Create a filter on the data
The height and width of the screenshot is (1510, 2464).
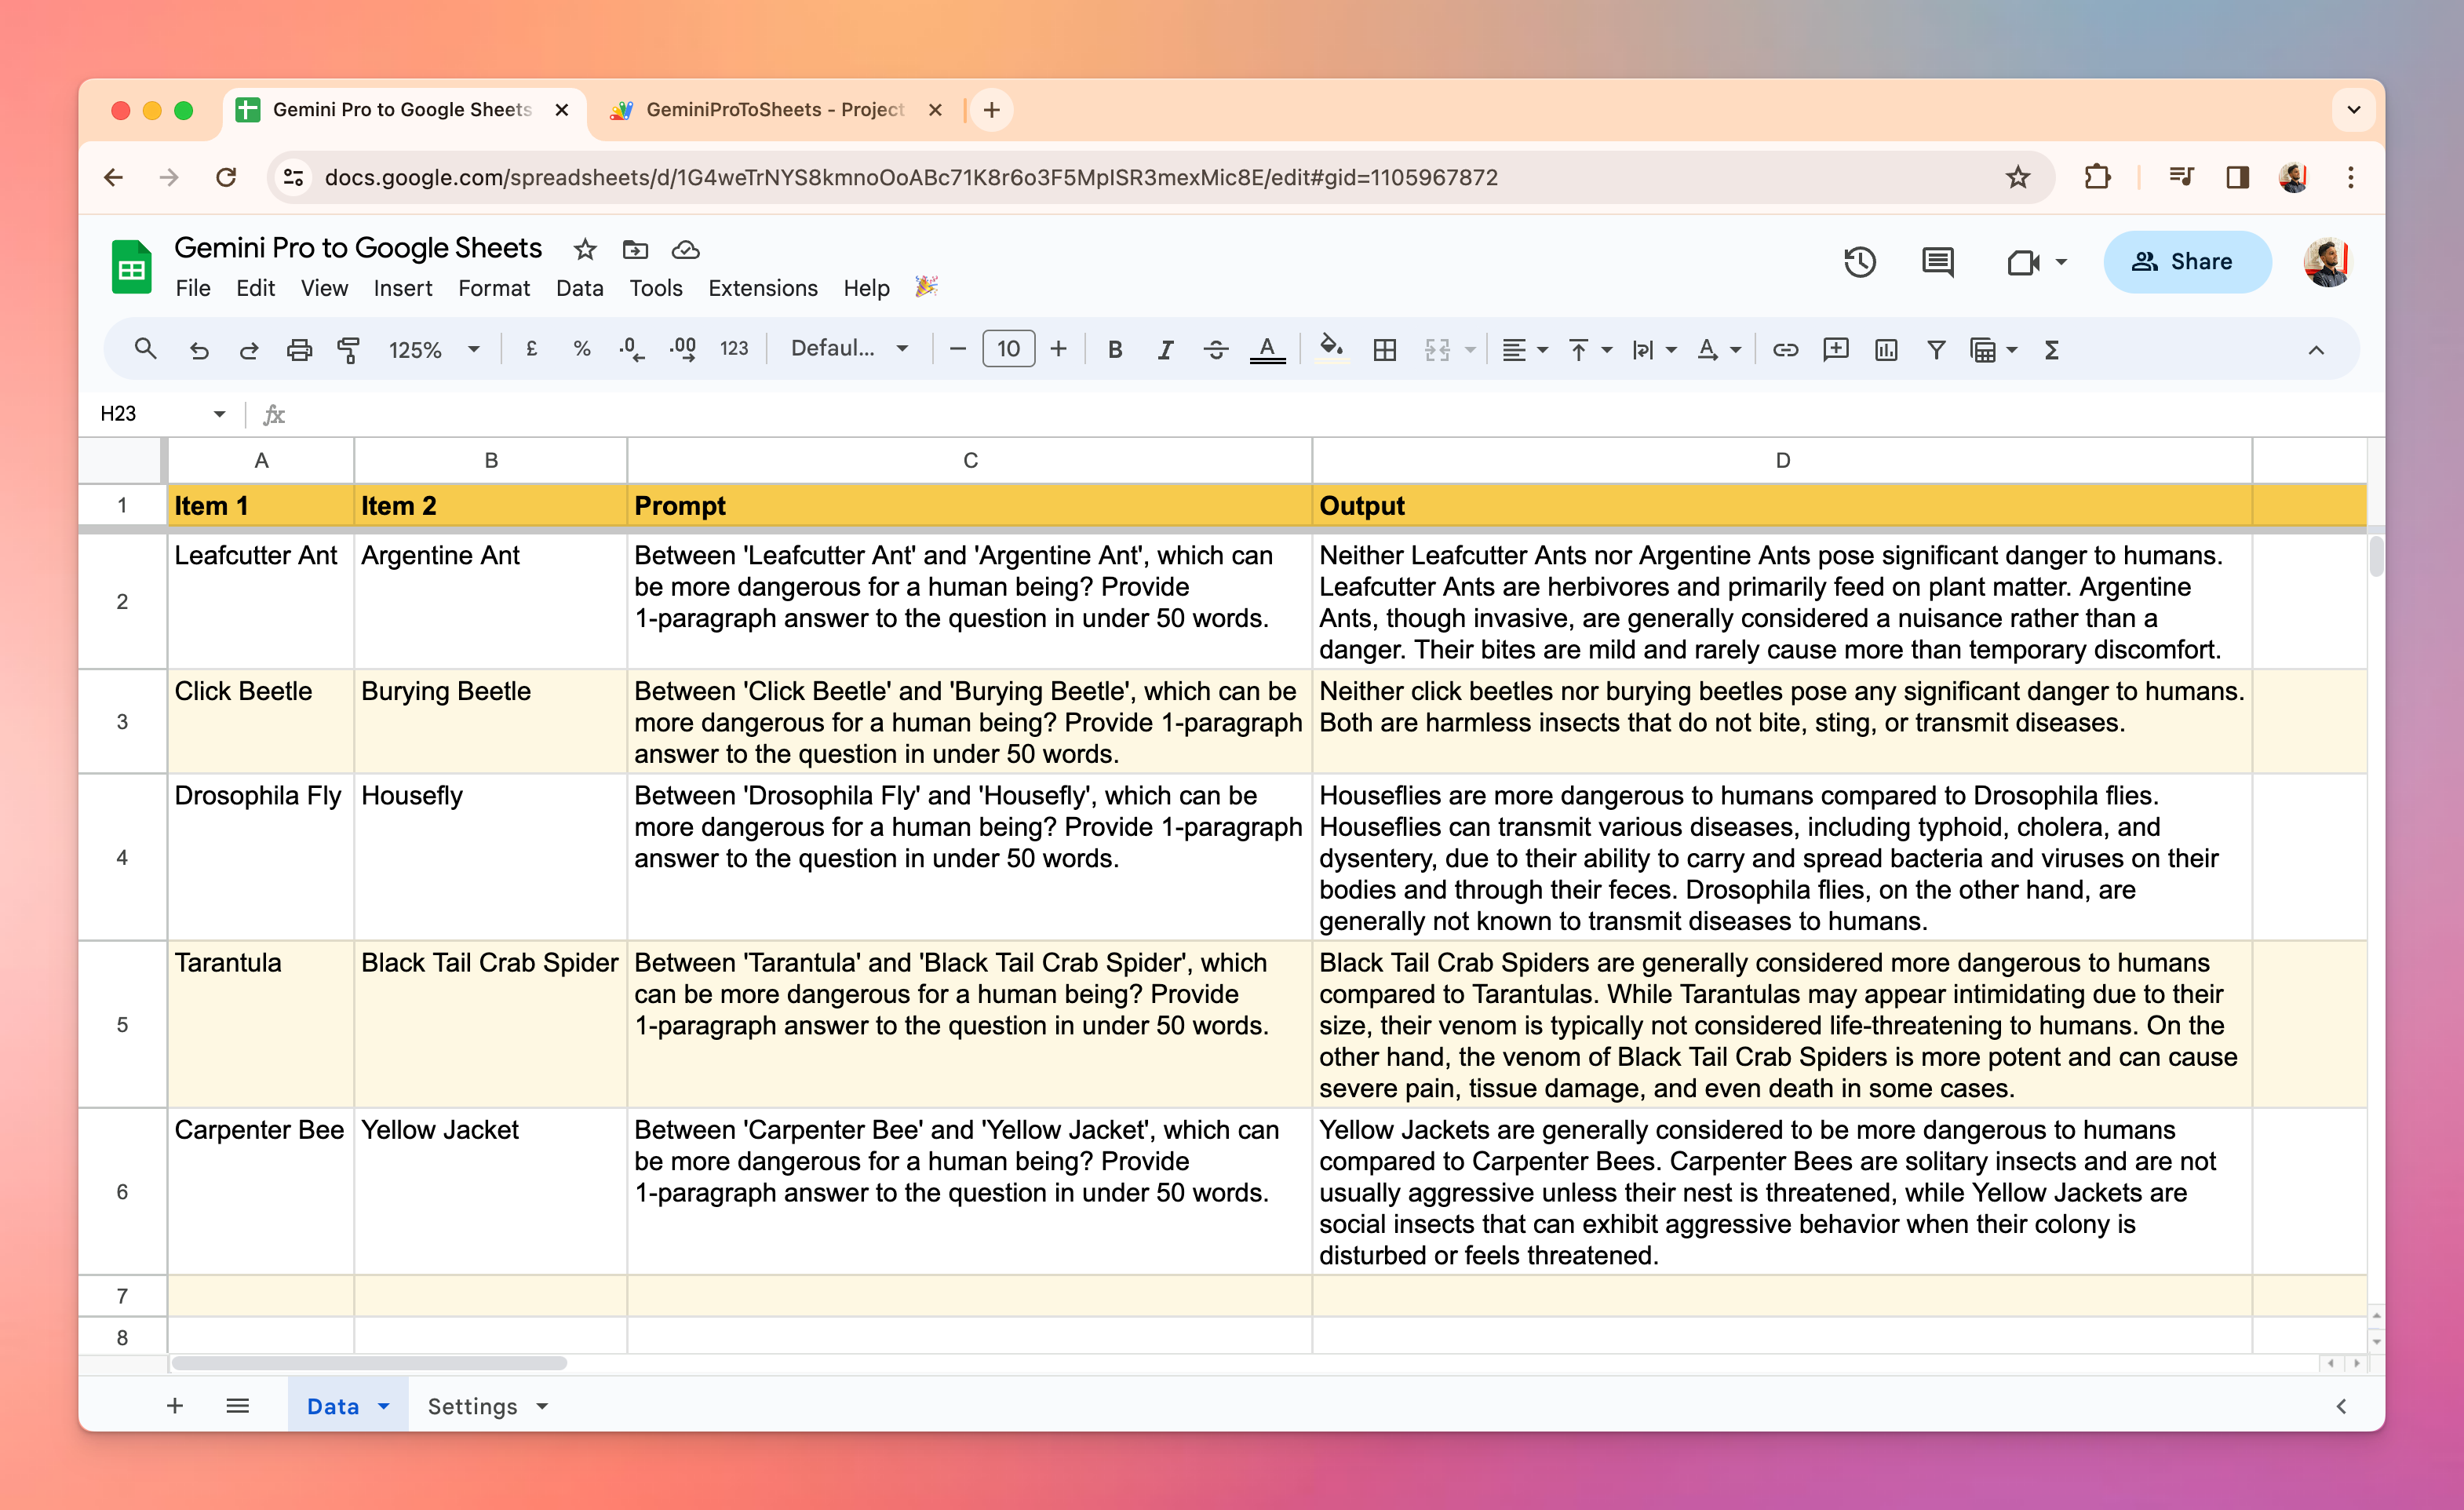point(1937,349)
